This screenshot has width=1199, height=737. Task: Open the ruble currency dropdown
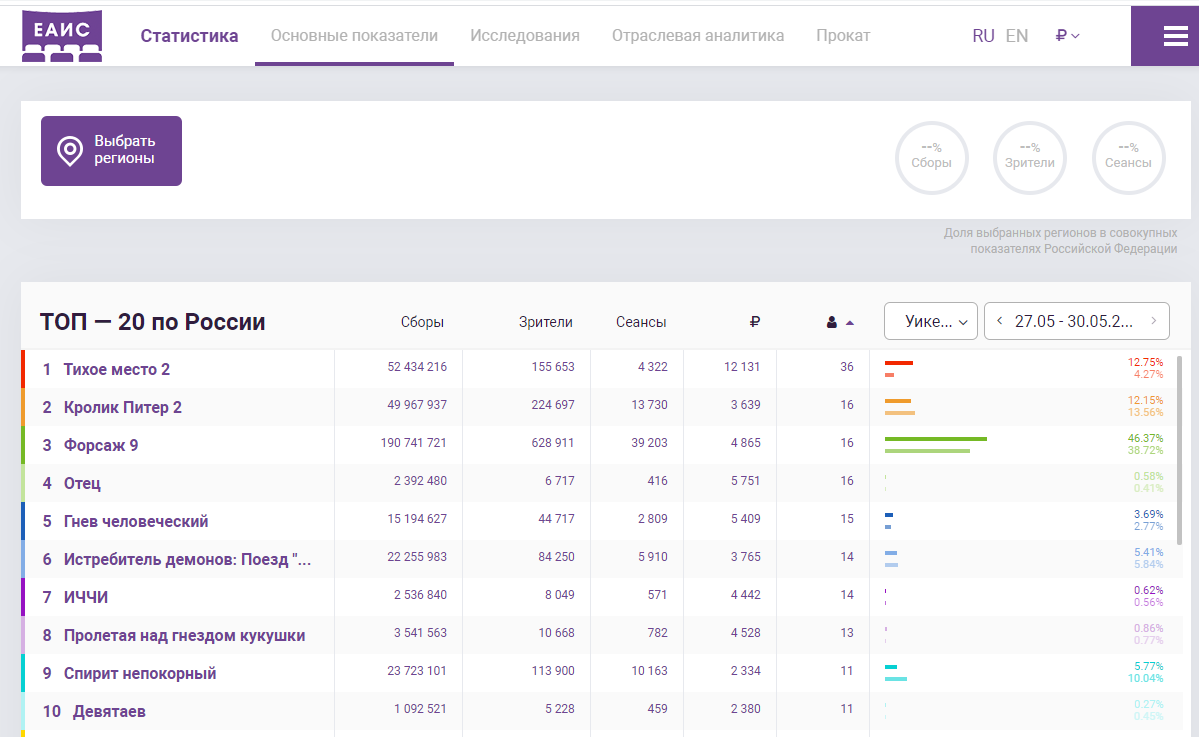1067,36
